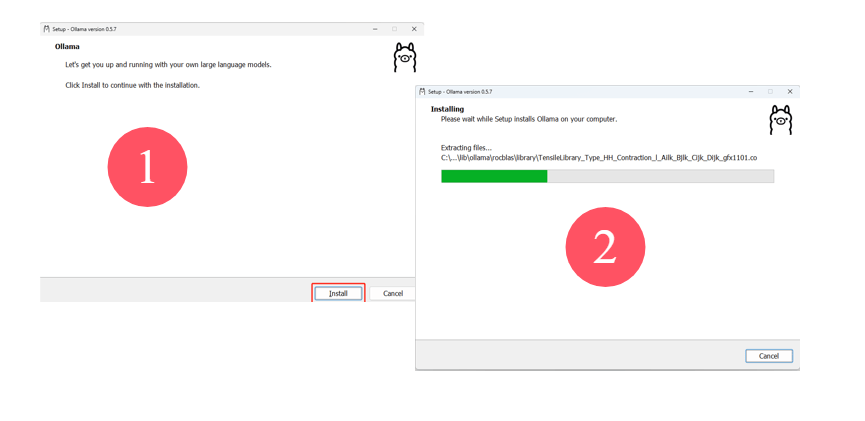Minimize the Installing setup window
The image size is (865, 421).
tap(751, 91)
